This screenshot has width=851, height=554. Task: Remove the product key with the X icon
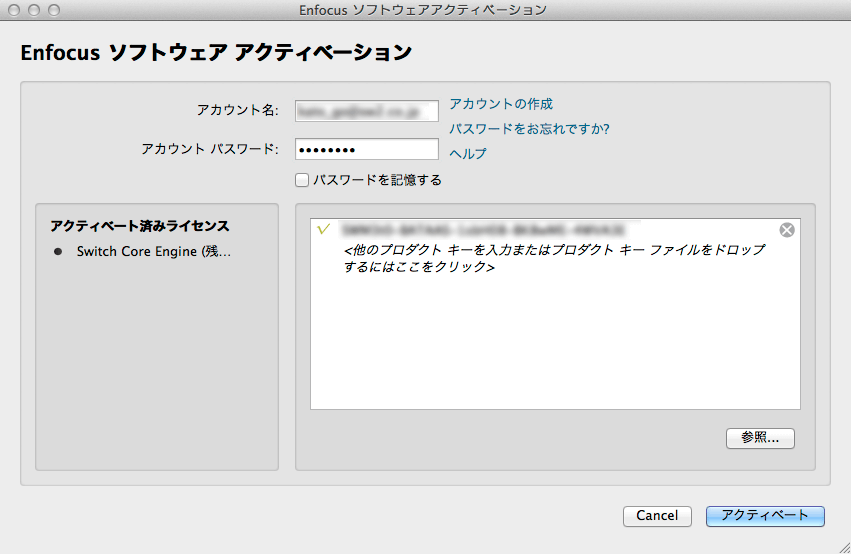click(786, 230)
